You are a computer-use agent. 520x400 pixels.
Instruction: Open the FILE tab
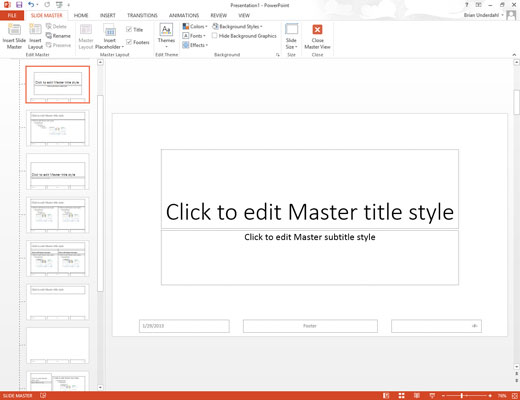tap(12, 15)
